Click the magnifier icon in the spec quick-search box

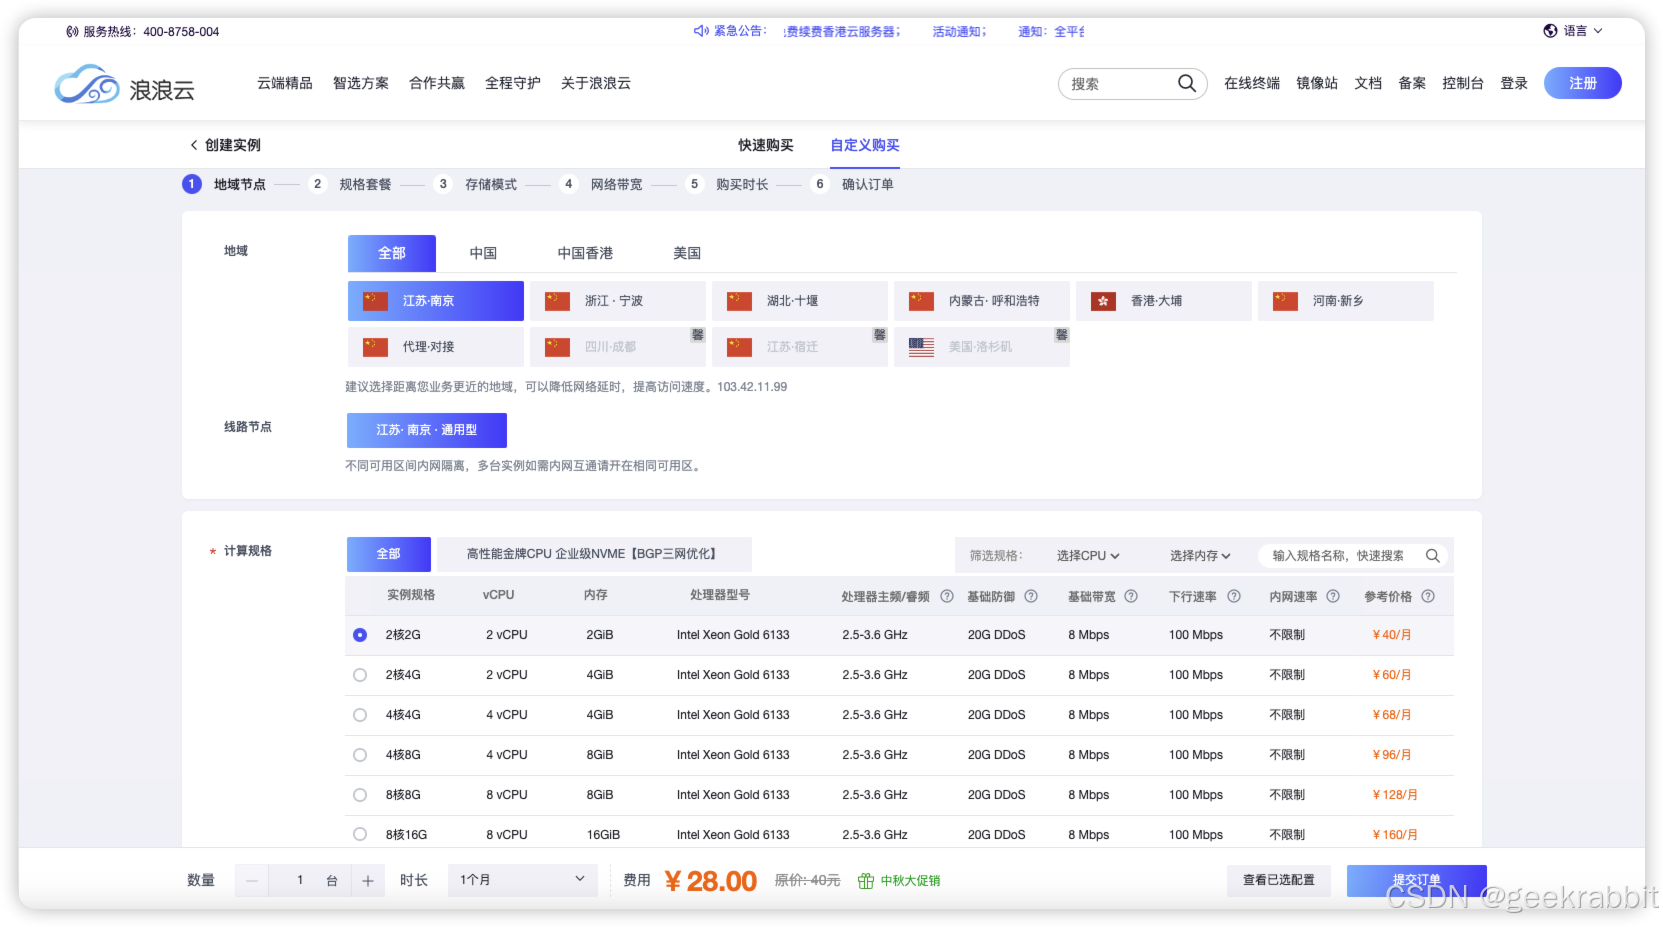click(x=1432, y=555)
